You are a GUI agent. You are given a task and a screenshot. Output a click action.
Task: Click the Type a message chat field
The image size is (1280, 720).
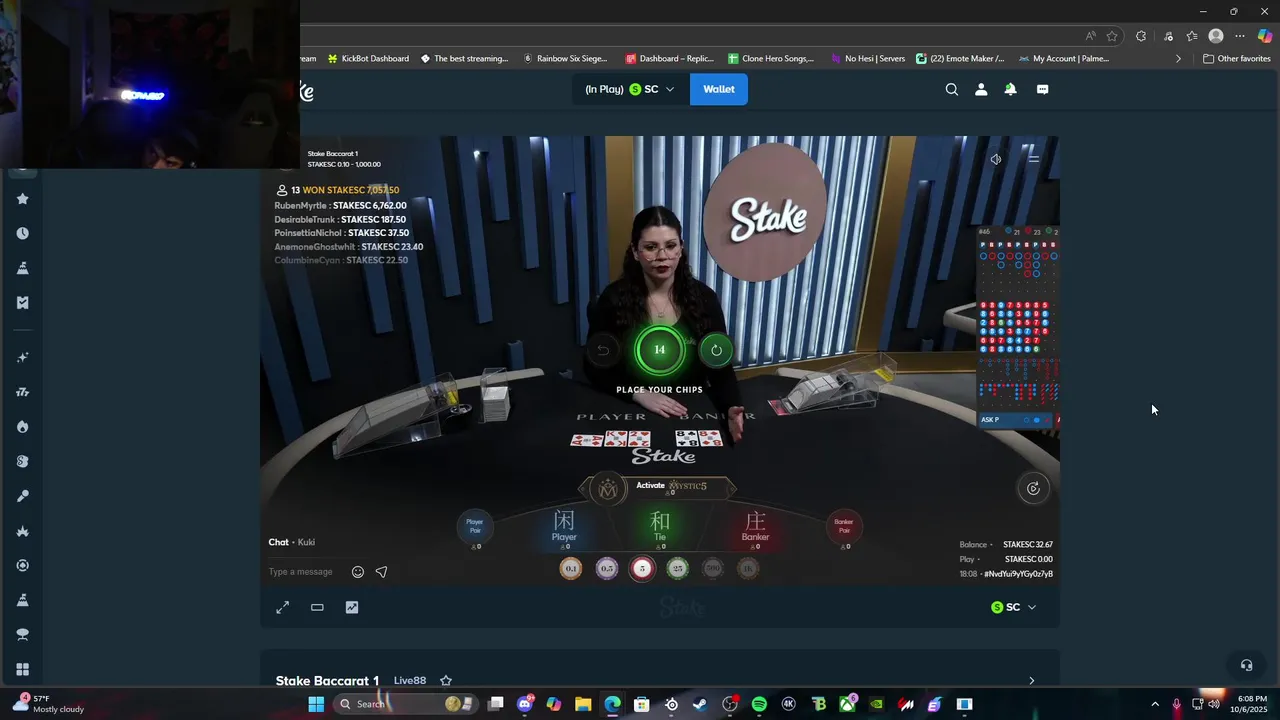301,572
